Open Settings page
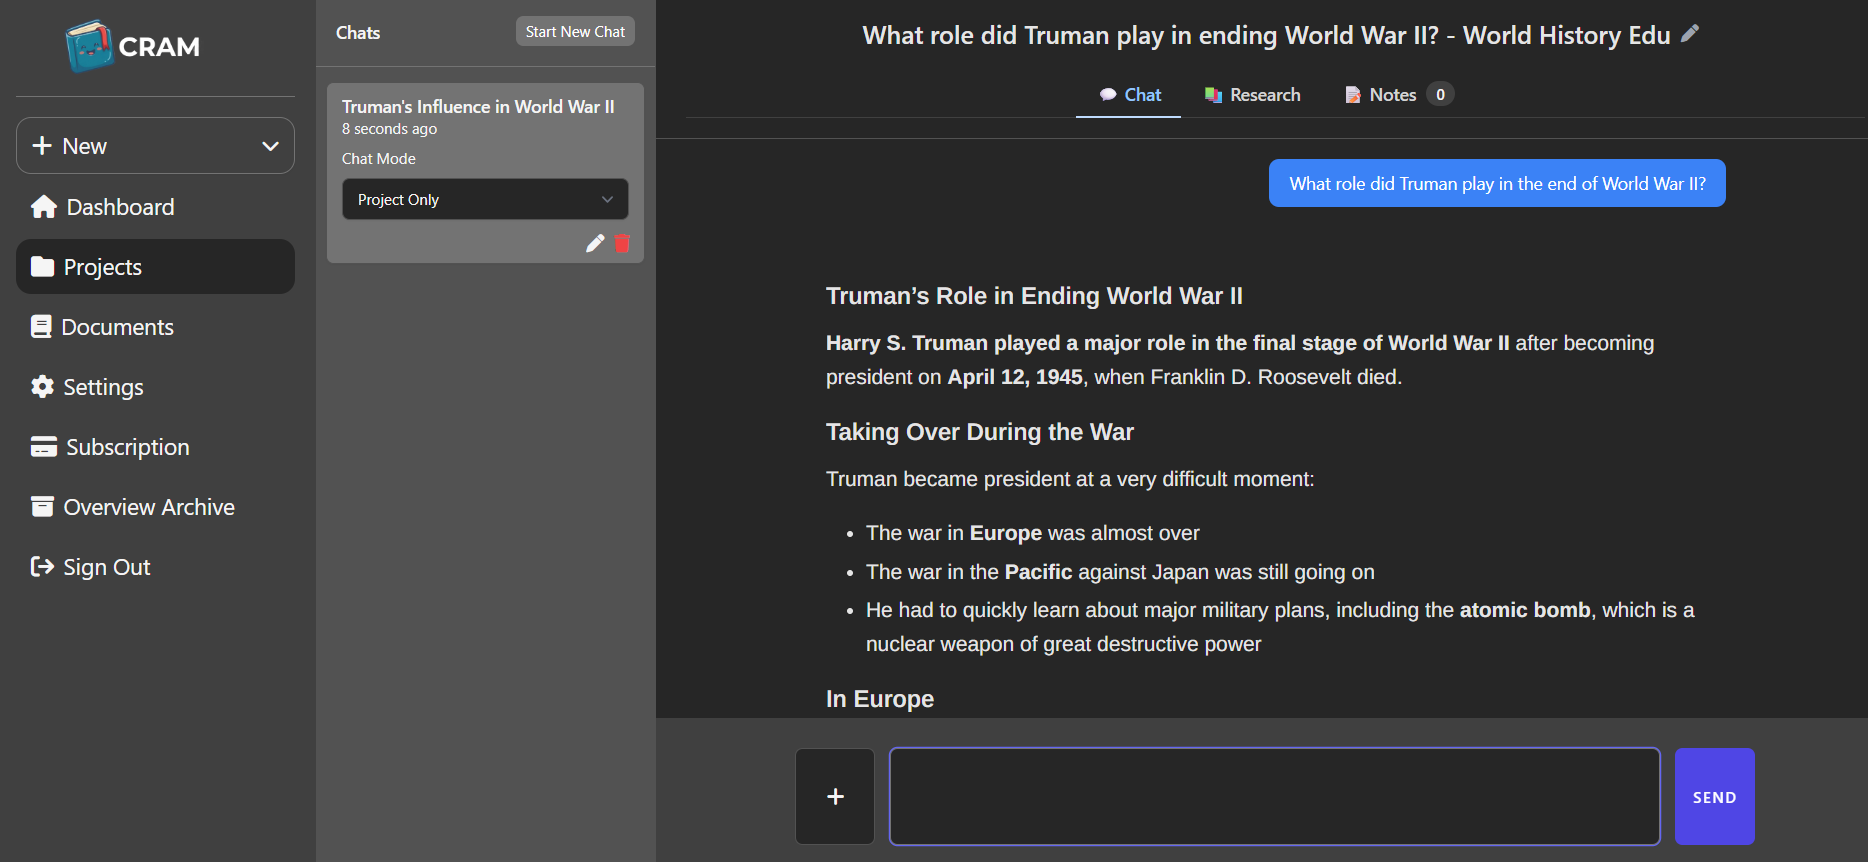The width and height of the screenshot is (1868, 862). pos(155,387)
